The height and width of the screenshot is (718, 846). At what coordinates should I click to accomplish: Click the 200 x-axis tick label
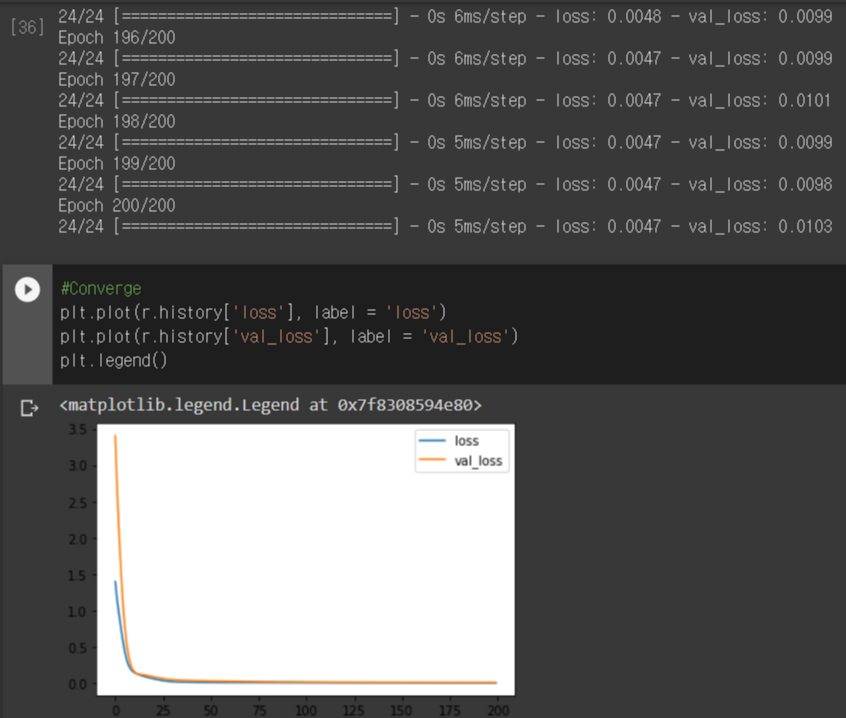(x=498, y=710)
